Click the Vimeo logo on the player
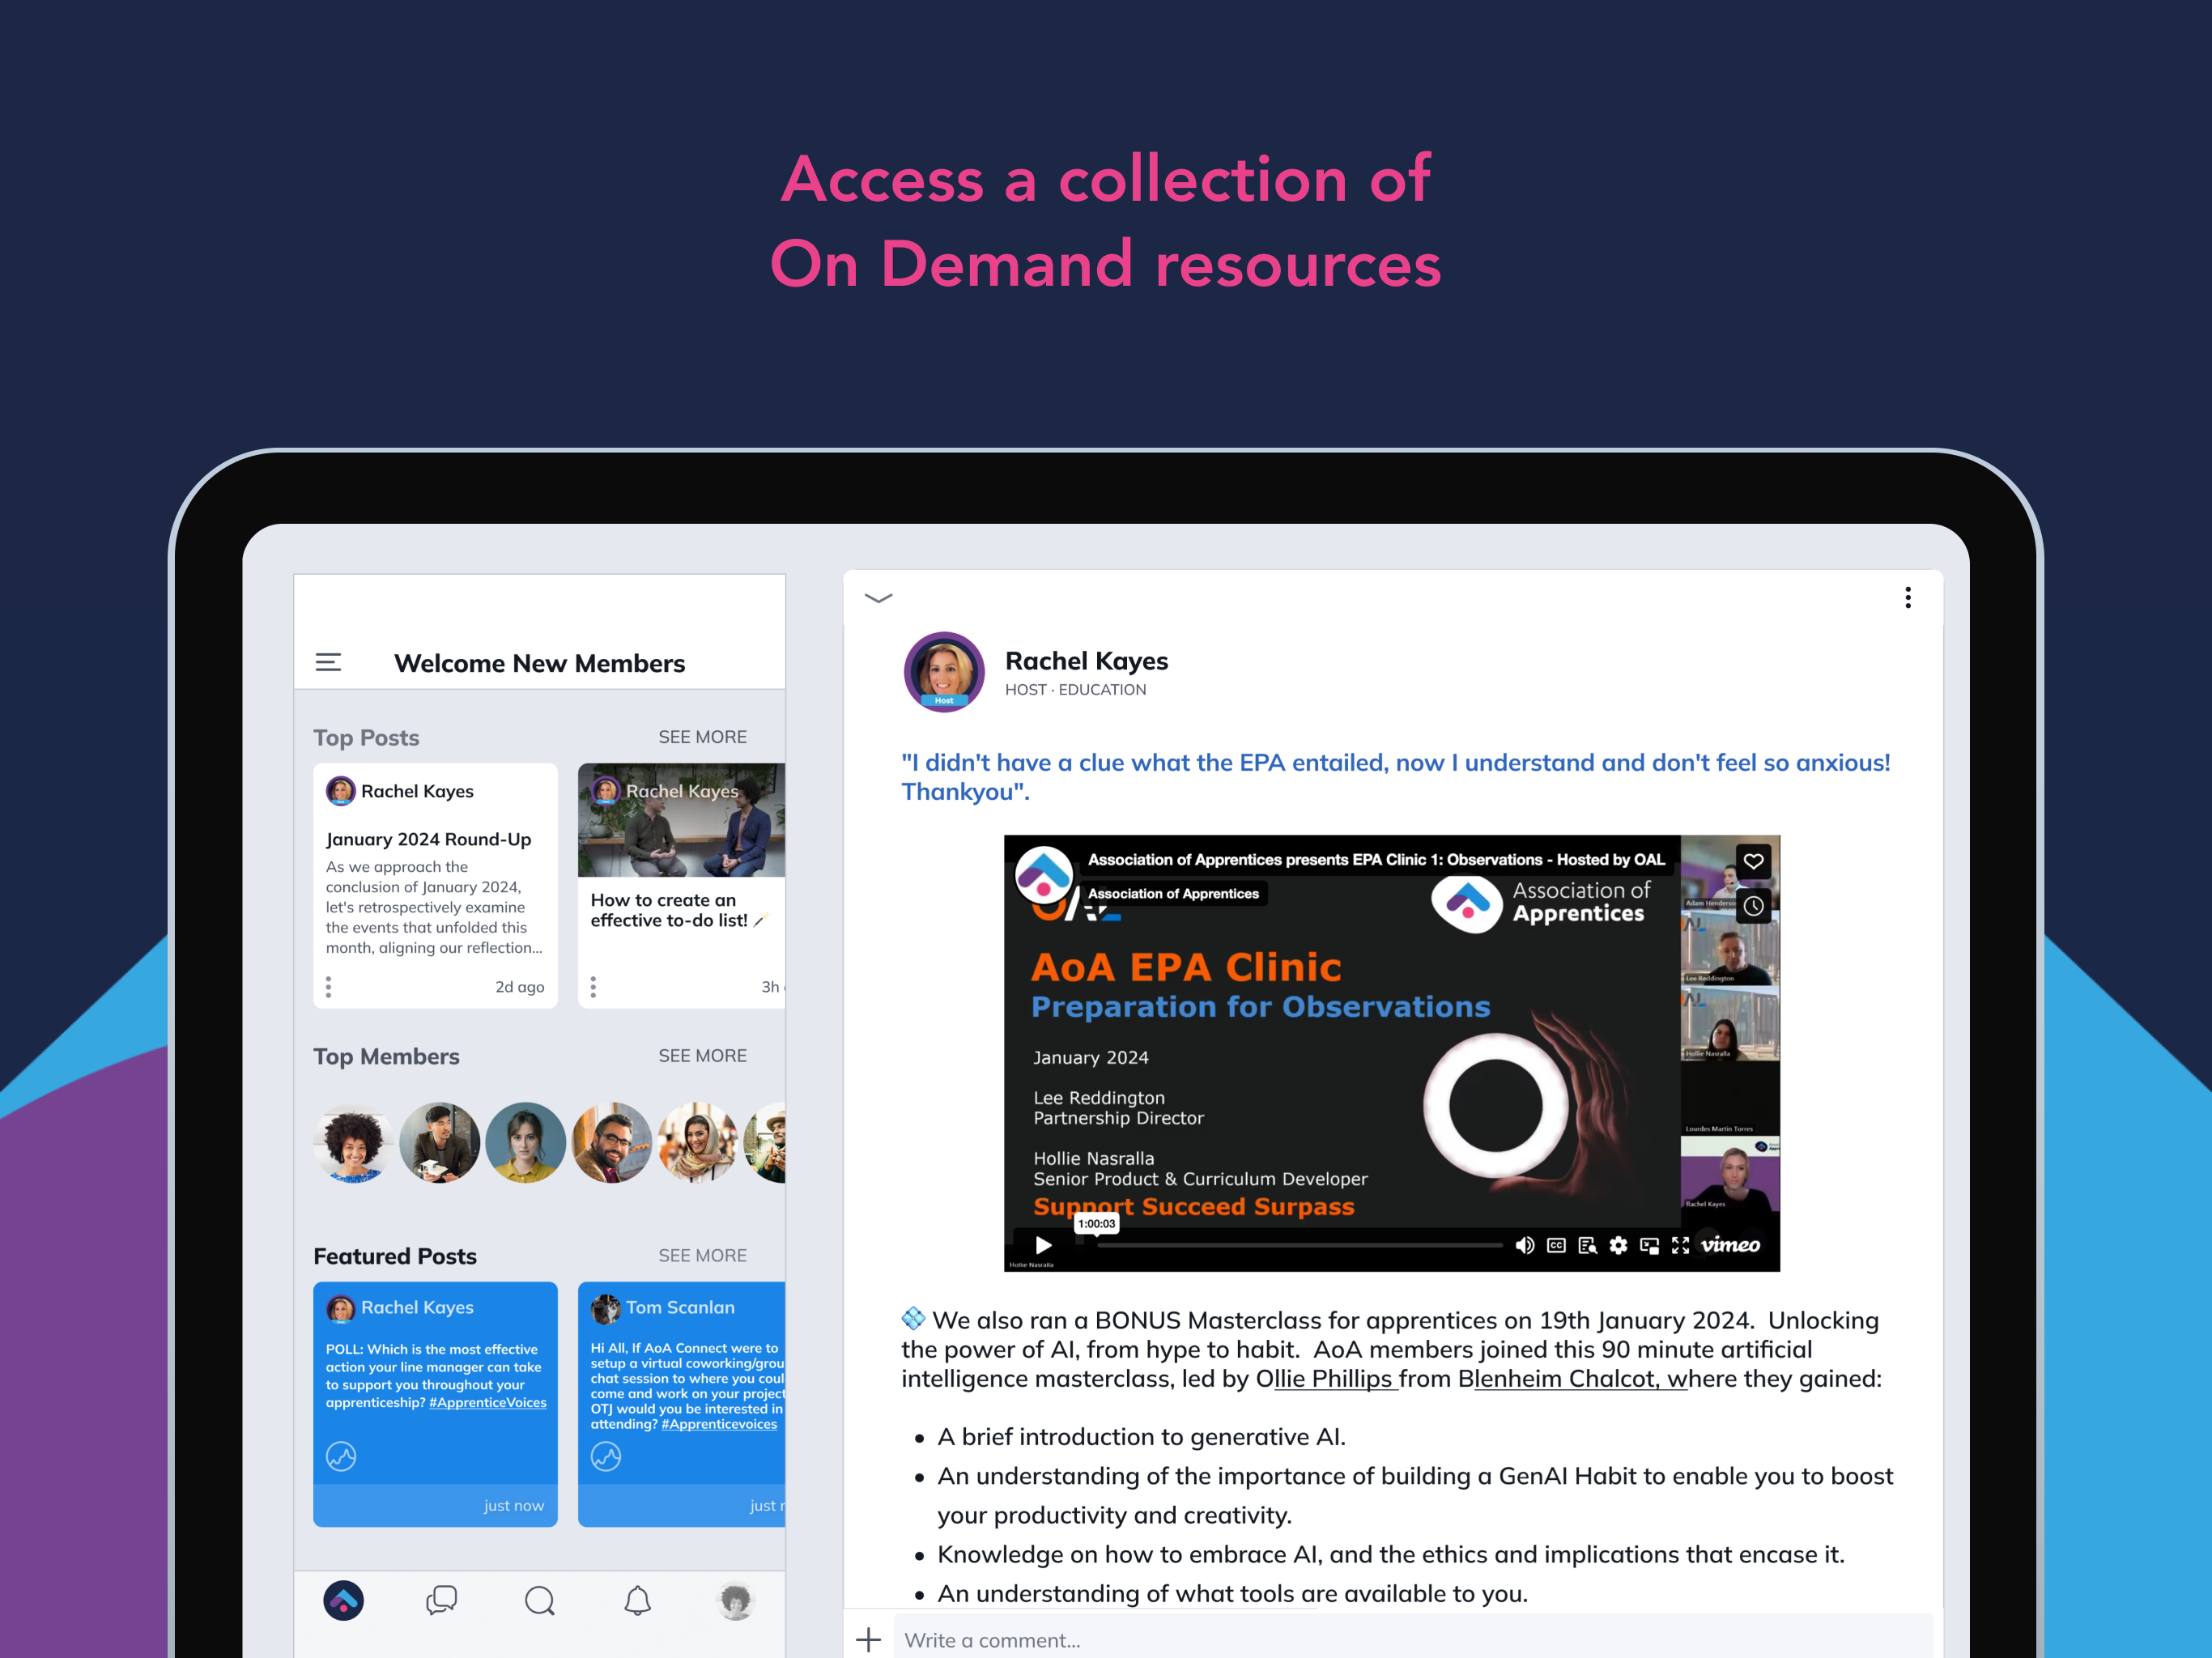Image resolution: width=2212 pixels, height=1658 pixels. 1731,1245
